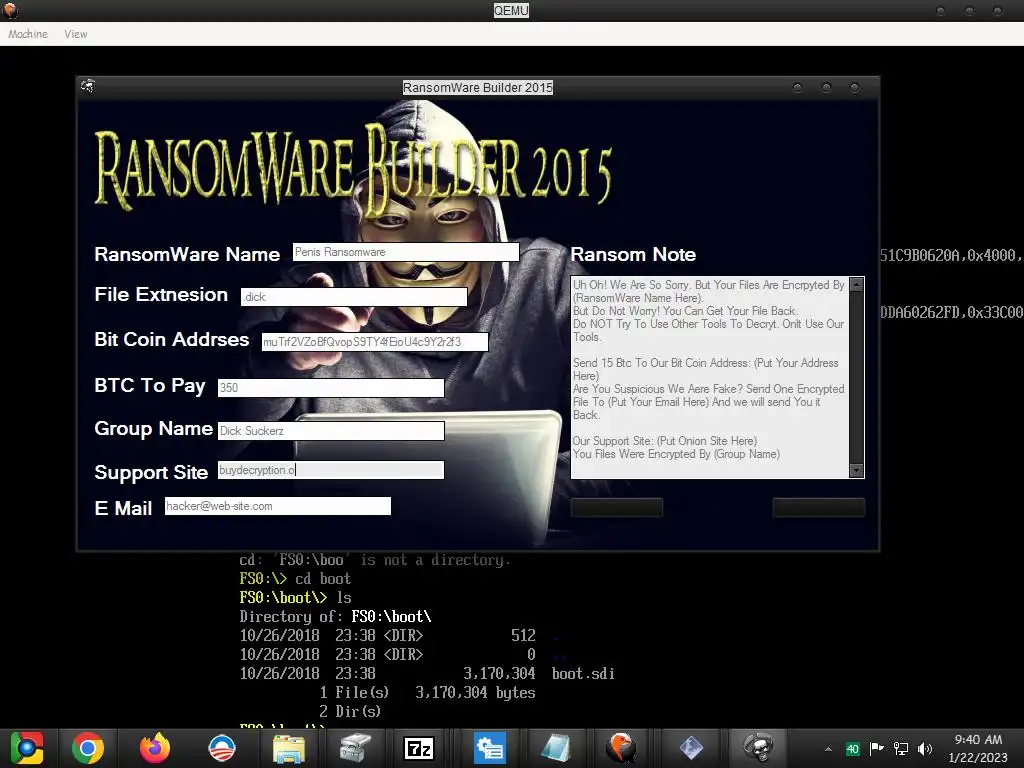Open the Machine menu in QEMU
Image resolution: width=1024 pixels, height=768 pixels.
coord(28,34)
